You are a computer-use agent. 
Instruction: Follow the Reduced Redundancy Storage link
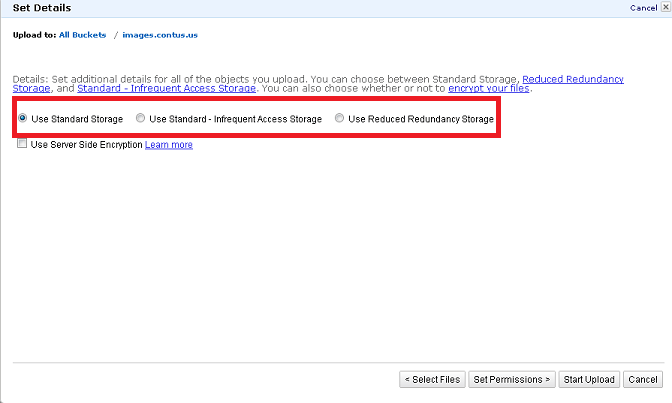[573, 79]
